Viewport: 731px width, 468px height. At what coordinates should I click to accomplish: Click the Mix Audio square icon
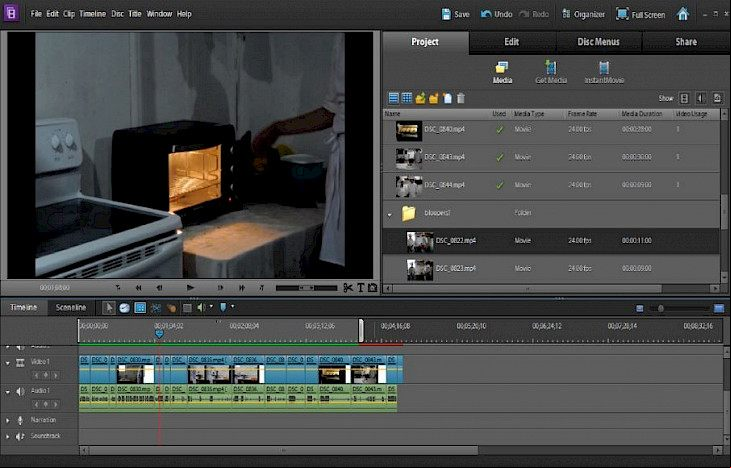187,308
